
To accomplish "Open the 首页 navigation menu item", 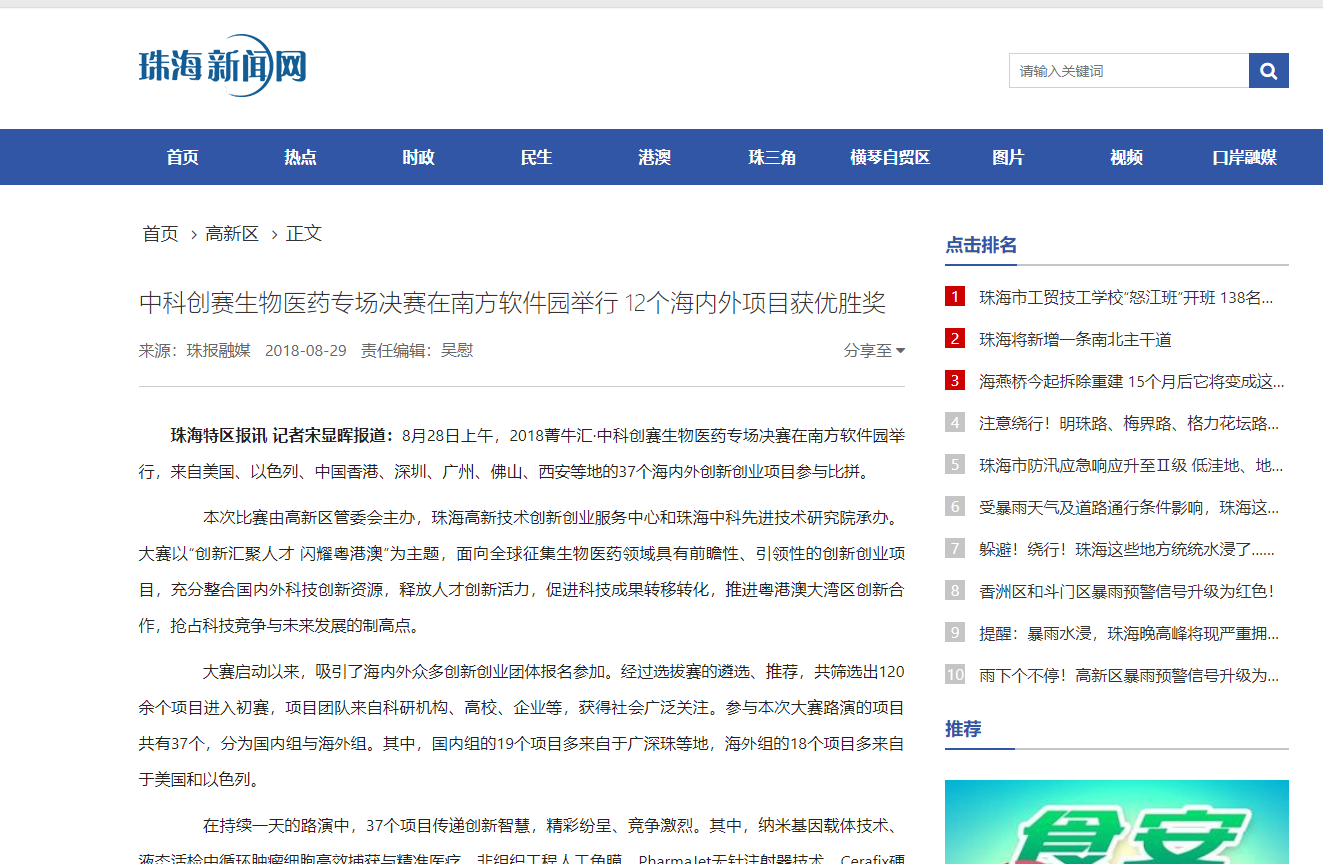I will [x=183, y=157].
